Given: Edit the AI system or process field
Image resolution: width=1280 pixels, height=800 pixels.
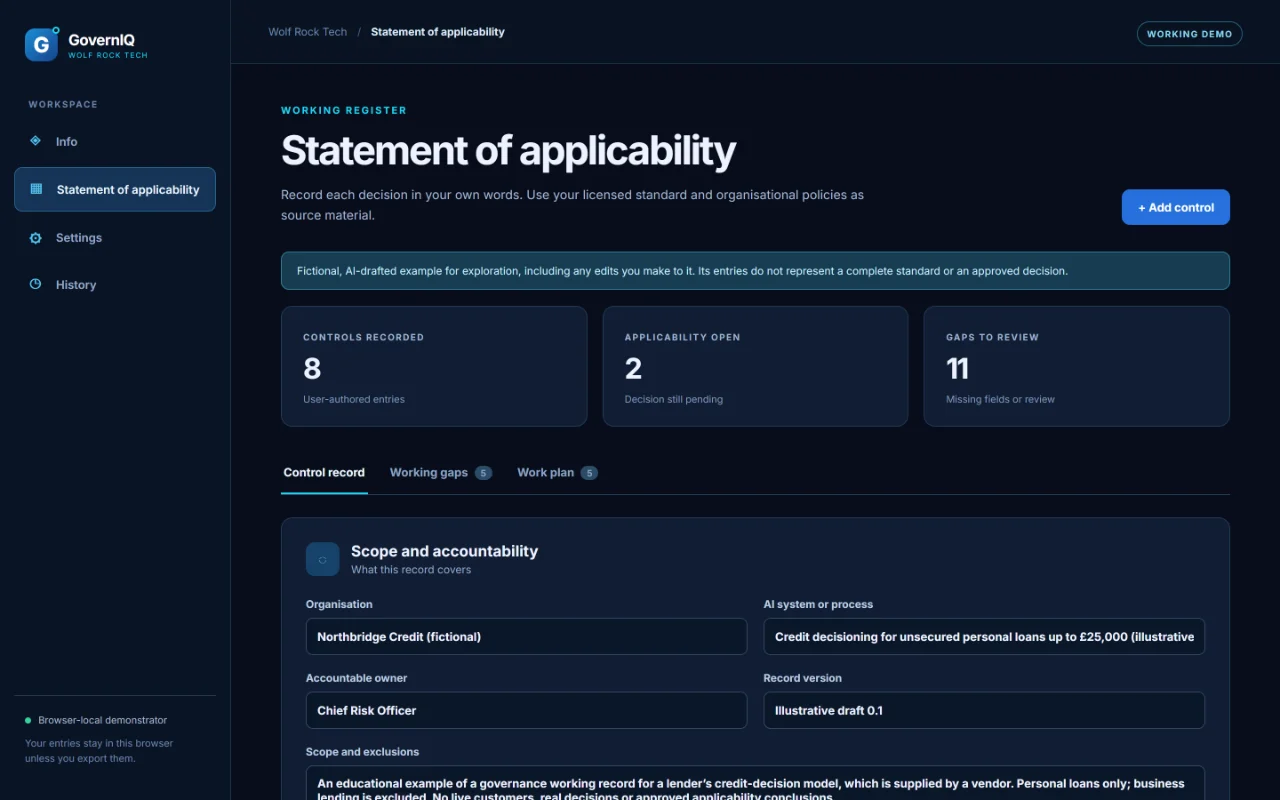Looking at the screenshot, I should pyautogui.click(x=984, y=636).
